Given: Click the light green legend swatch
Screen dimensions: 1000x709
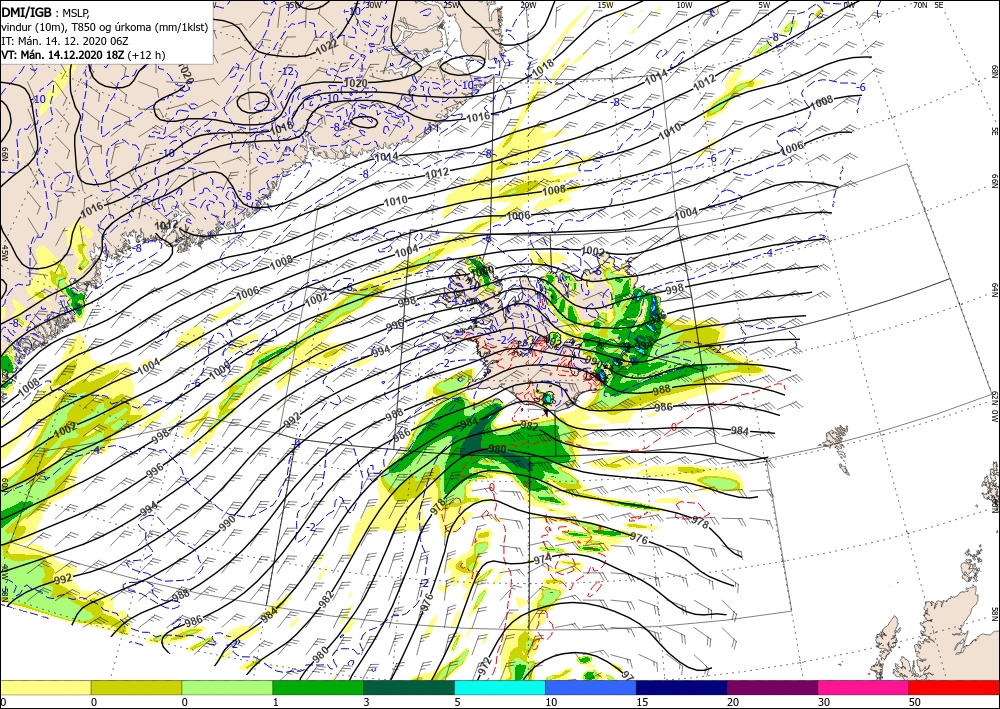Looking at the screenshot, I should point(227,687).
